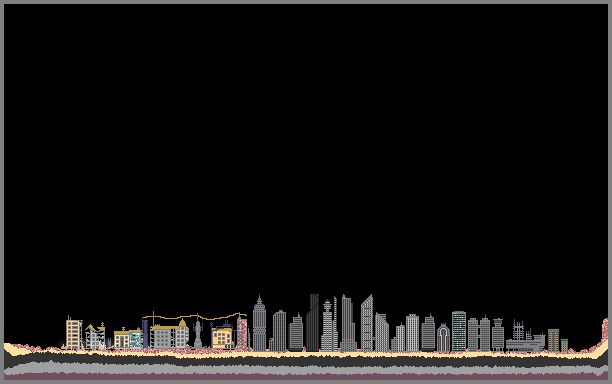612x384 pixels.
Task: Select the small green-roofed yellow building
Action: click(x=564, y=345)
